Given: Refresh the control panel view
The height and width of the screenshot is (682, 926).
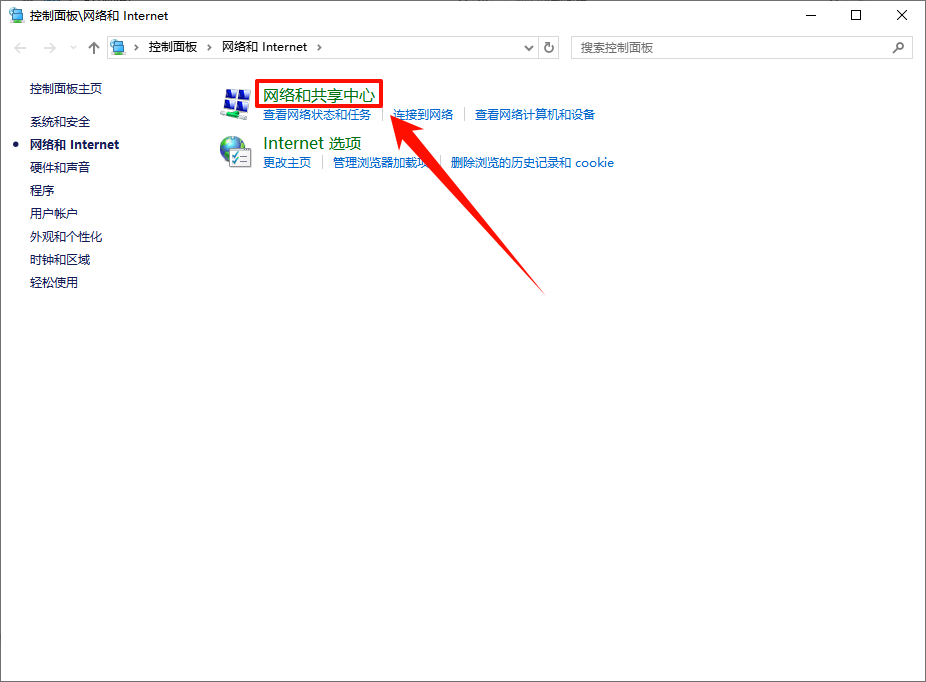Looking at the screenshot, I should point(549,48).
